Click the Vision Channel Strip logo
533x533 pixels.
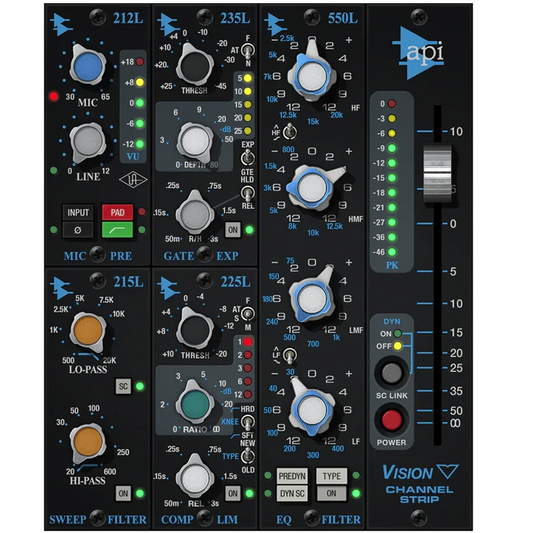point(420,484)
